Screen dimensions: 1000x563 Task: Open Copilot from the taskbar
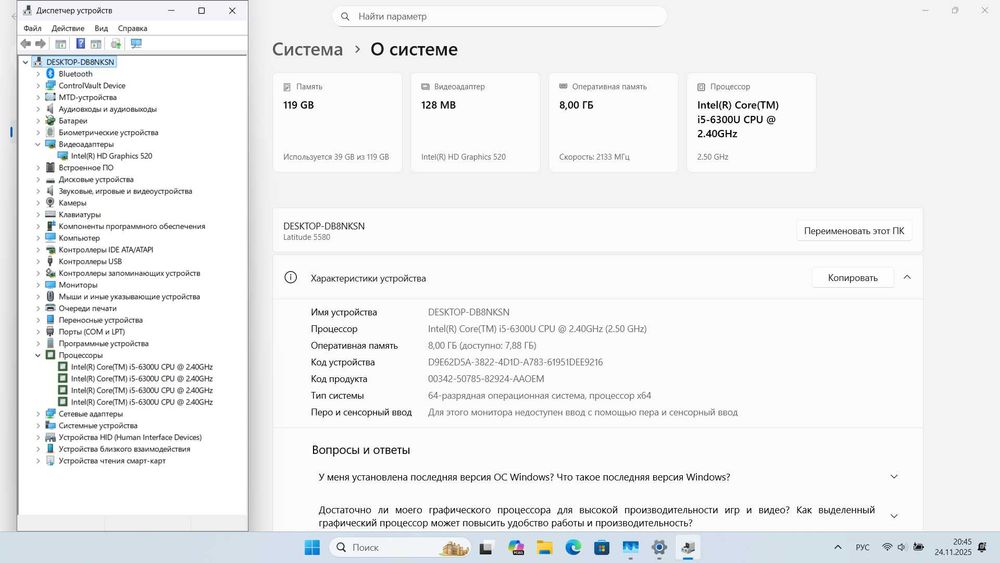tap(515, 547)
